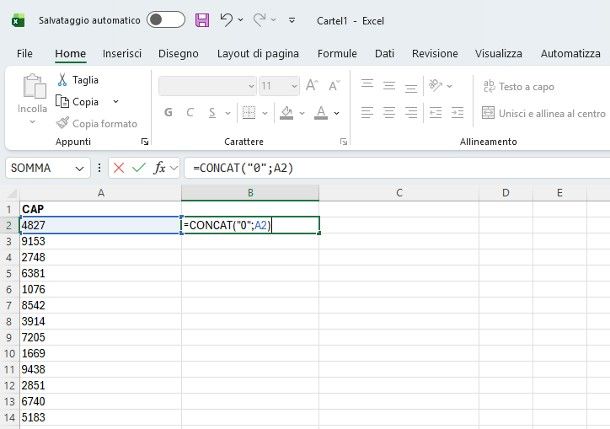Open Customize Quick Access Toolbar dropdown
610x429 pixels.
click(292, 20)
